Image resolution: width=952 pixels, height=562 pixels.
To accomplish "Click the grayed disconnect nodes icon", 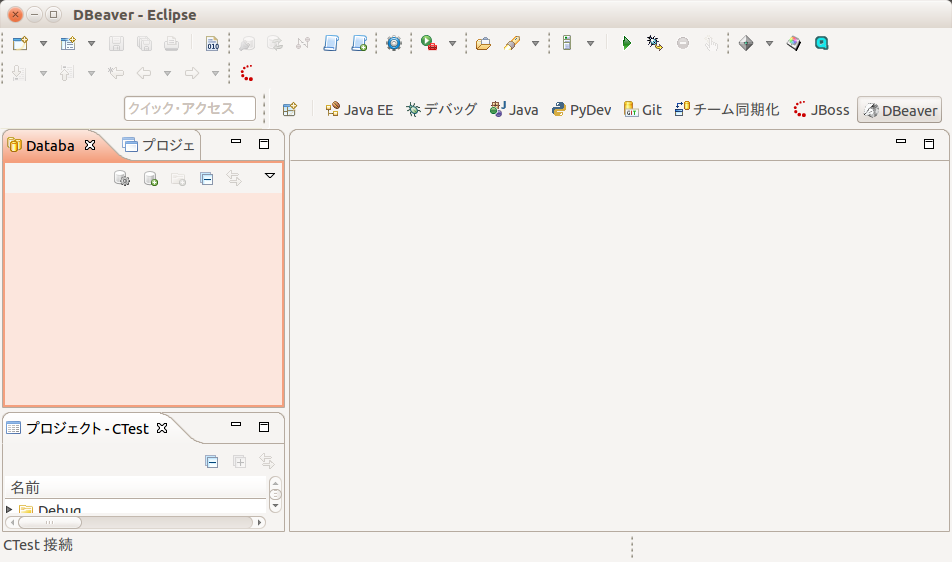I will coord(303,43).
